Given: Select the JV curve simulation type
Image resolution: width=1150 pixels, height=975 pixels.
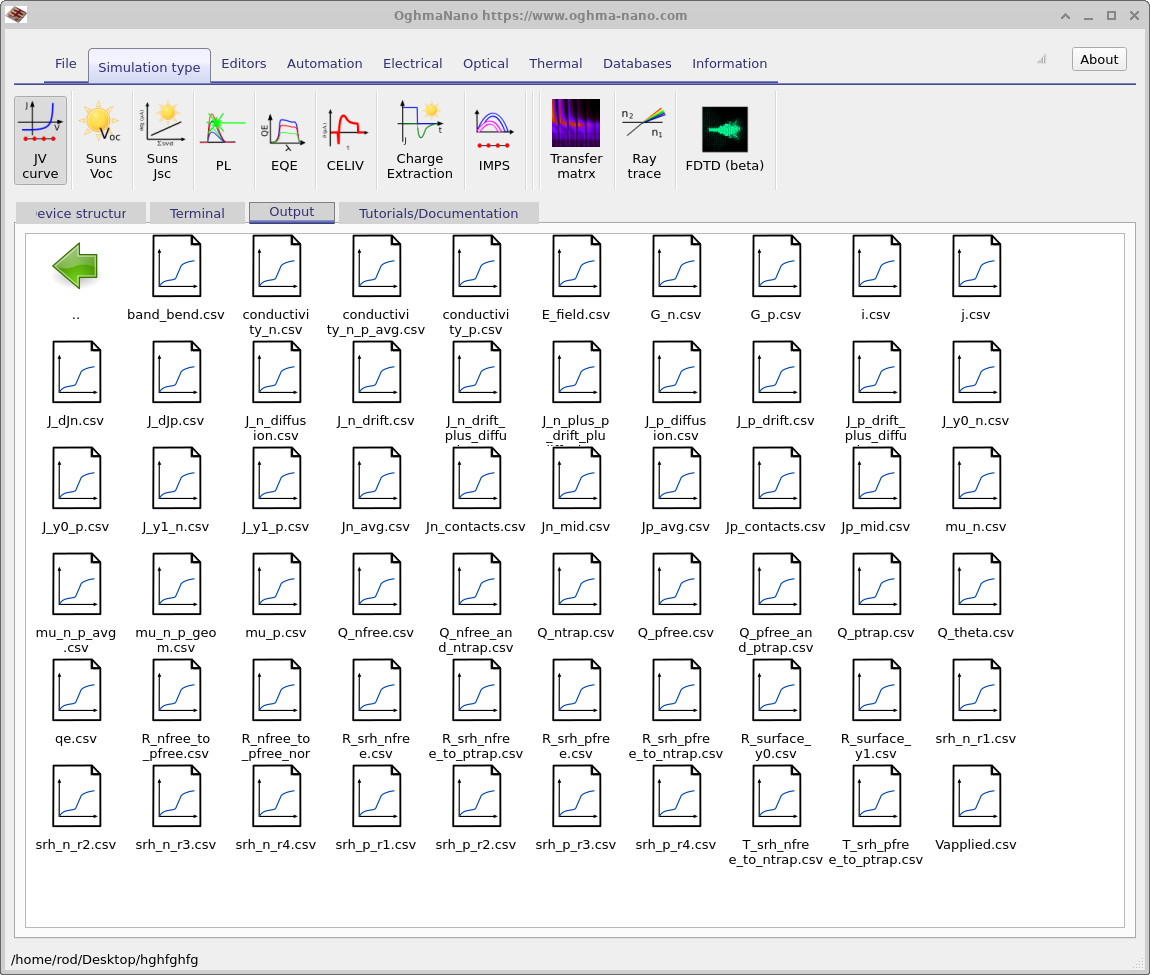Looking at the screenshot, I should click(x=40, y=140).
